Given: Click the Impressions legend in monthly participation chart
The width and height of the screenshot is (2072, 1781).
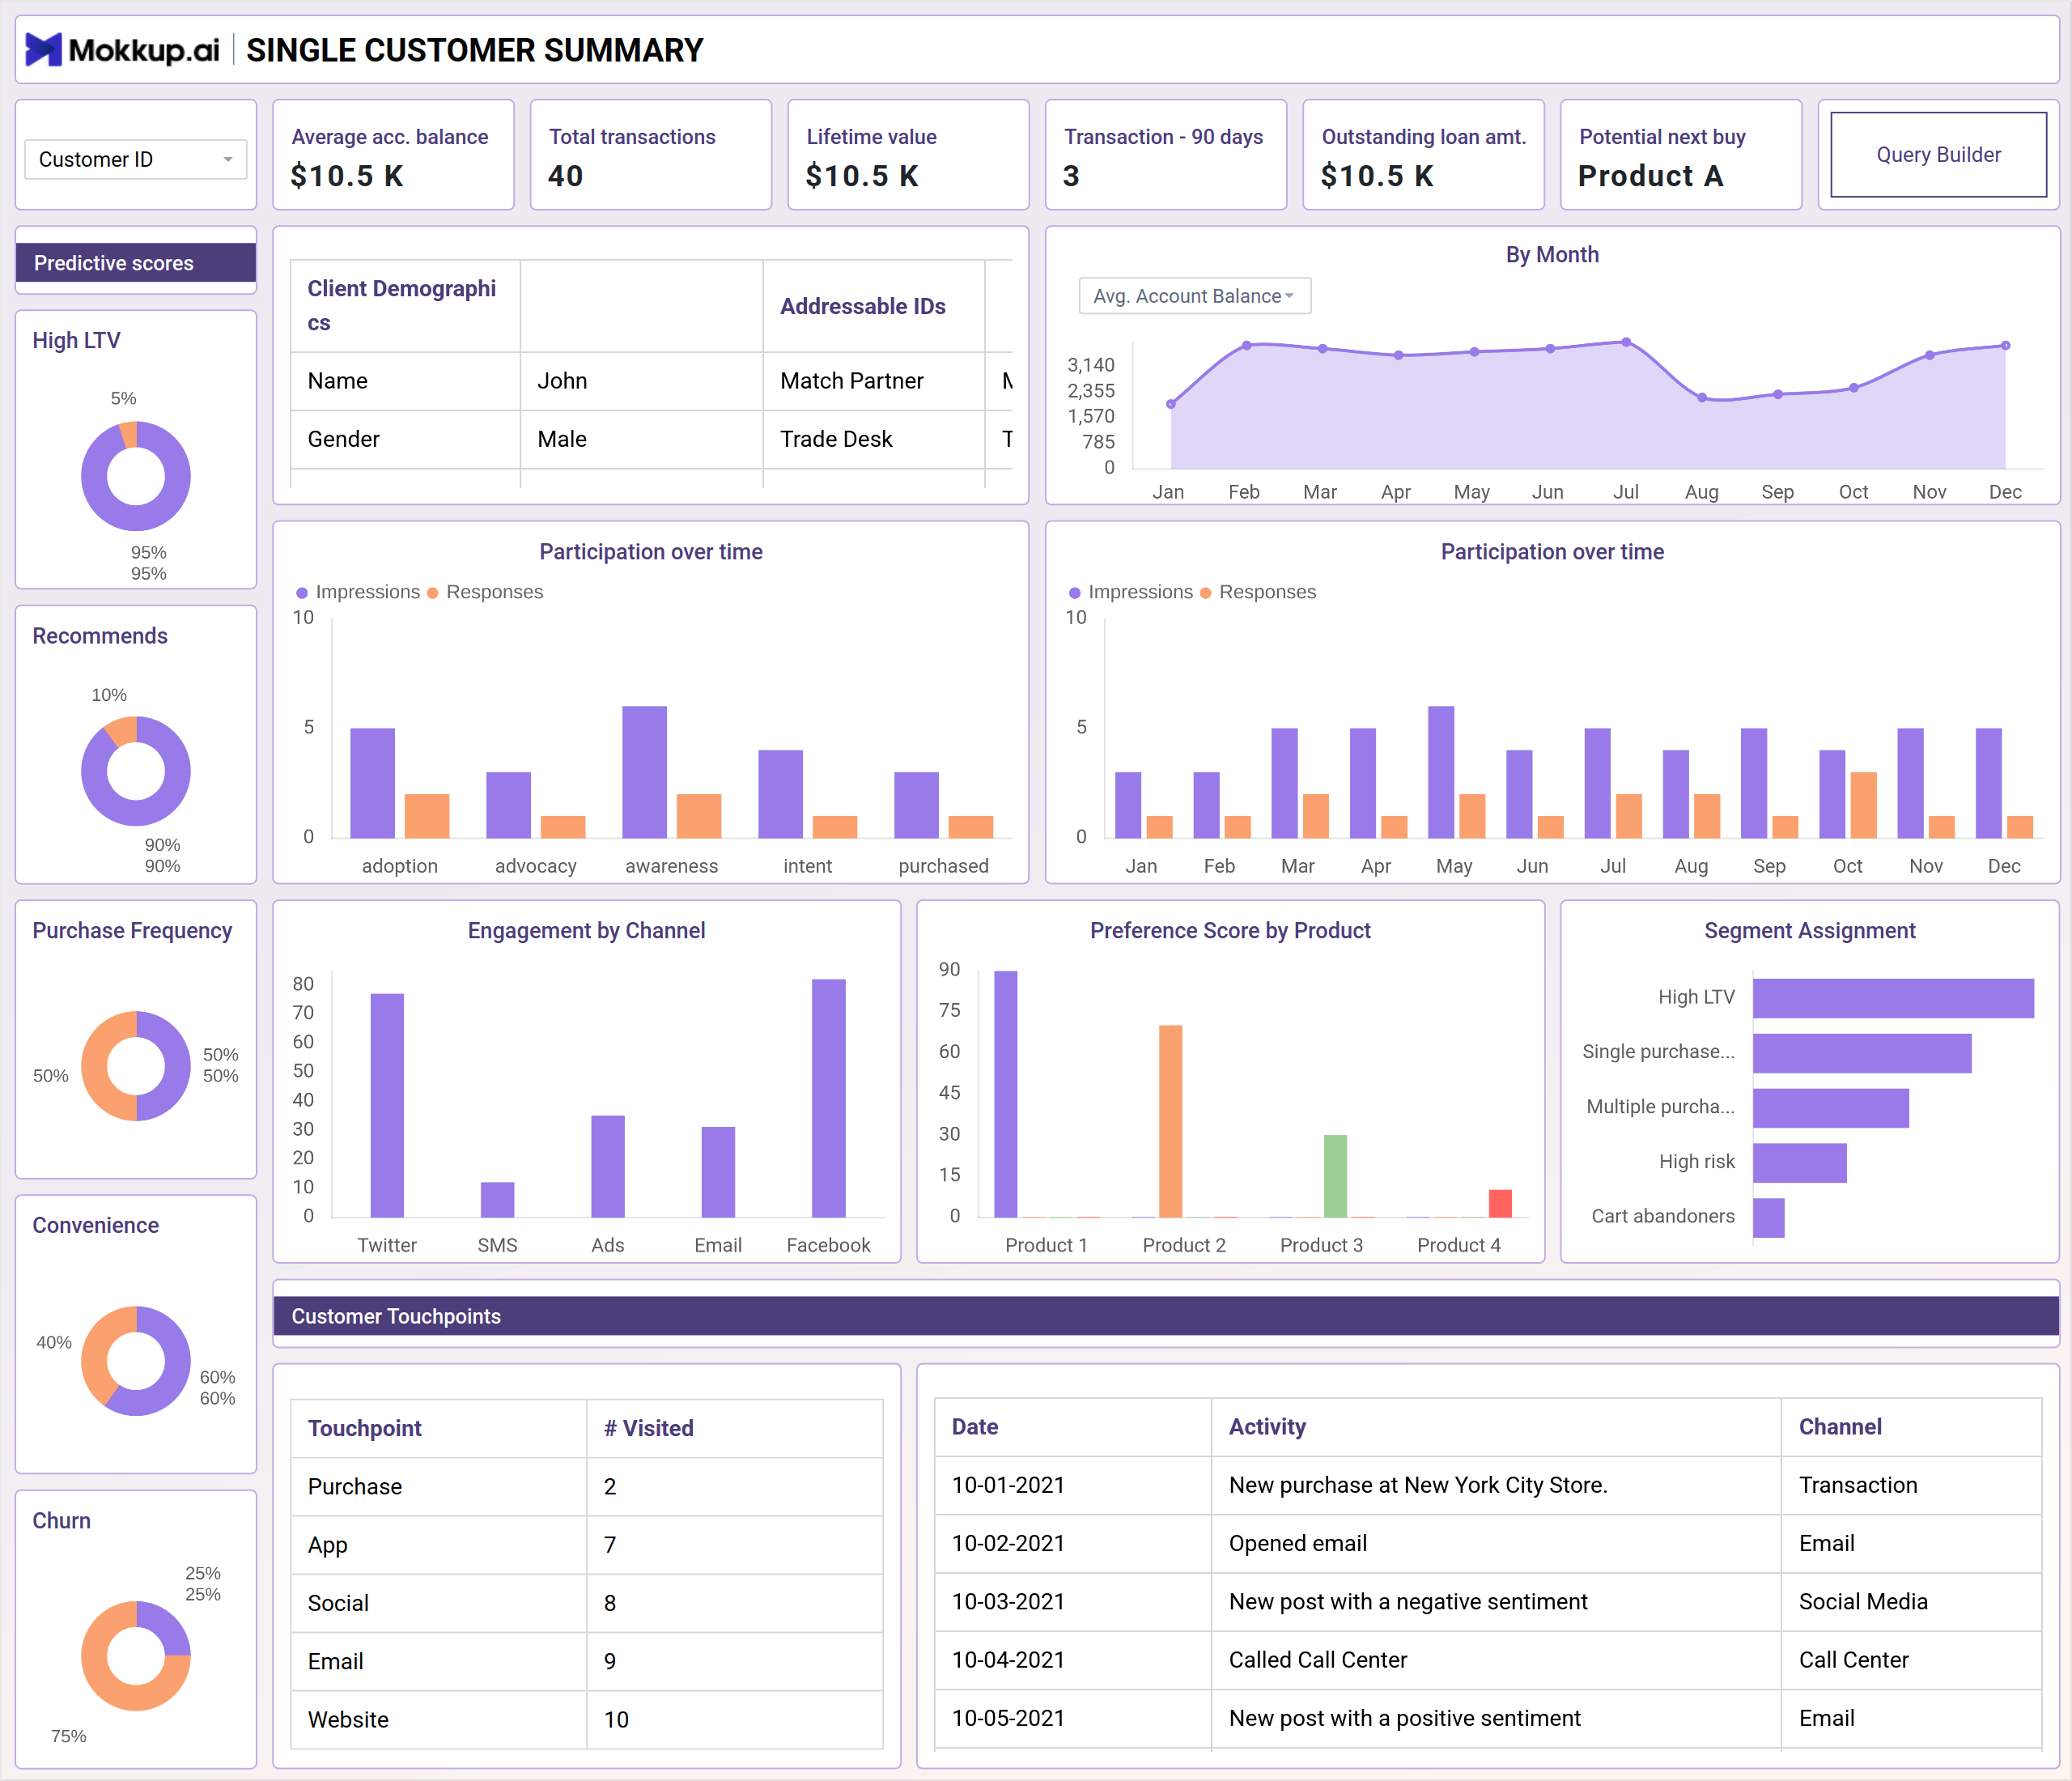Looking at the screenshot, I should (1131, 592).
